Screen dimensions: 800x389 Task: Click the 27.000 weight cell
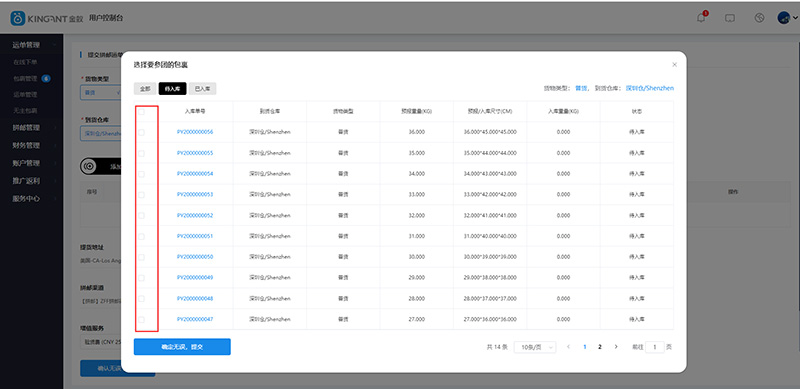point(417,320)
